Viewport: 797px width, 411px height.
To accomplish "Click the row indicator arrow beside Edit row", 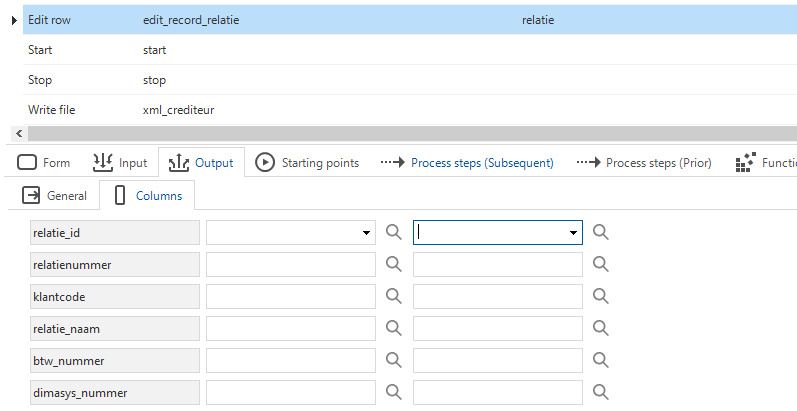I will click(14, 20).
